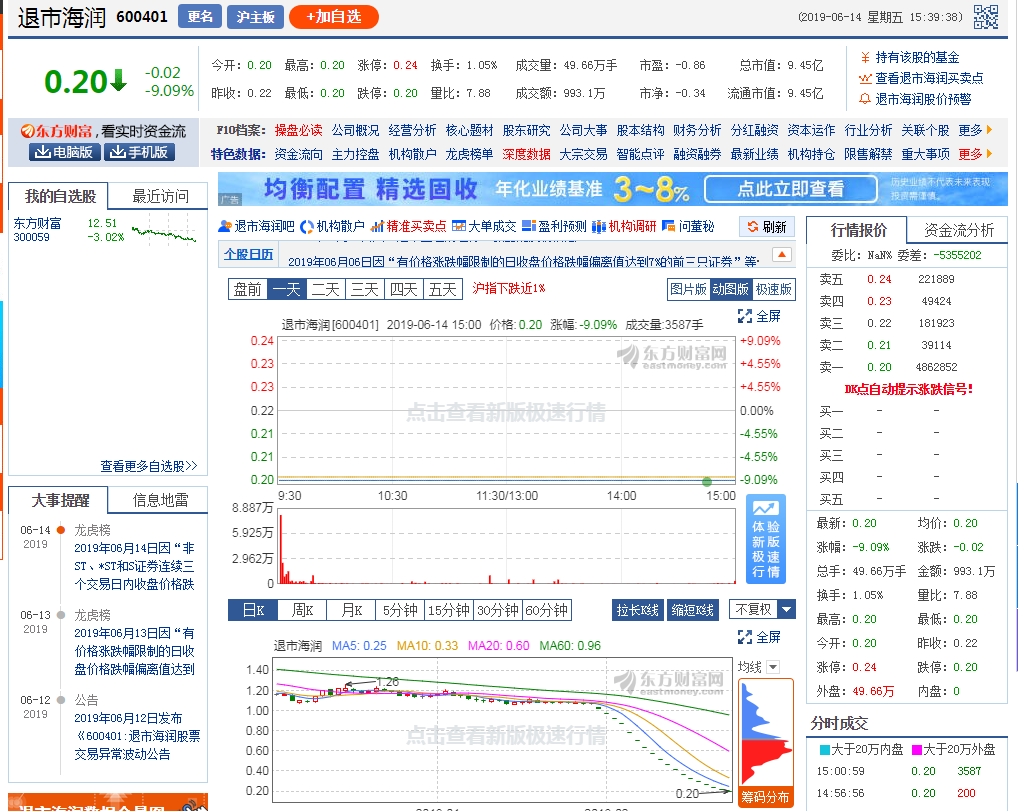Click the 沪主板 button
This screenshot has height=811, width=1018.
255,17
